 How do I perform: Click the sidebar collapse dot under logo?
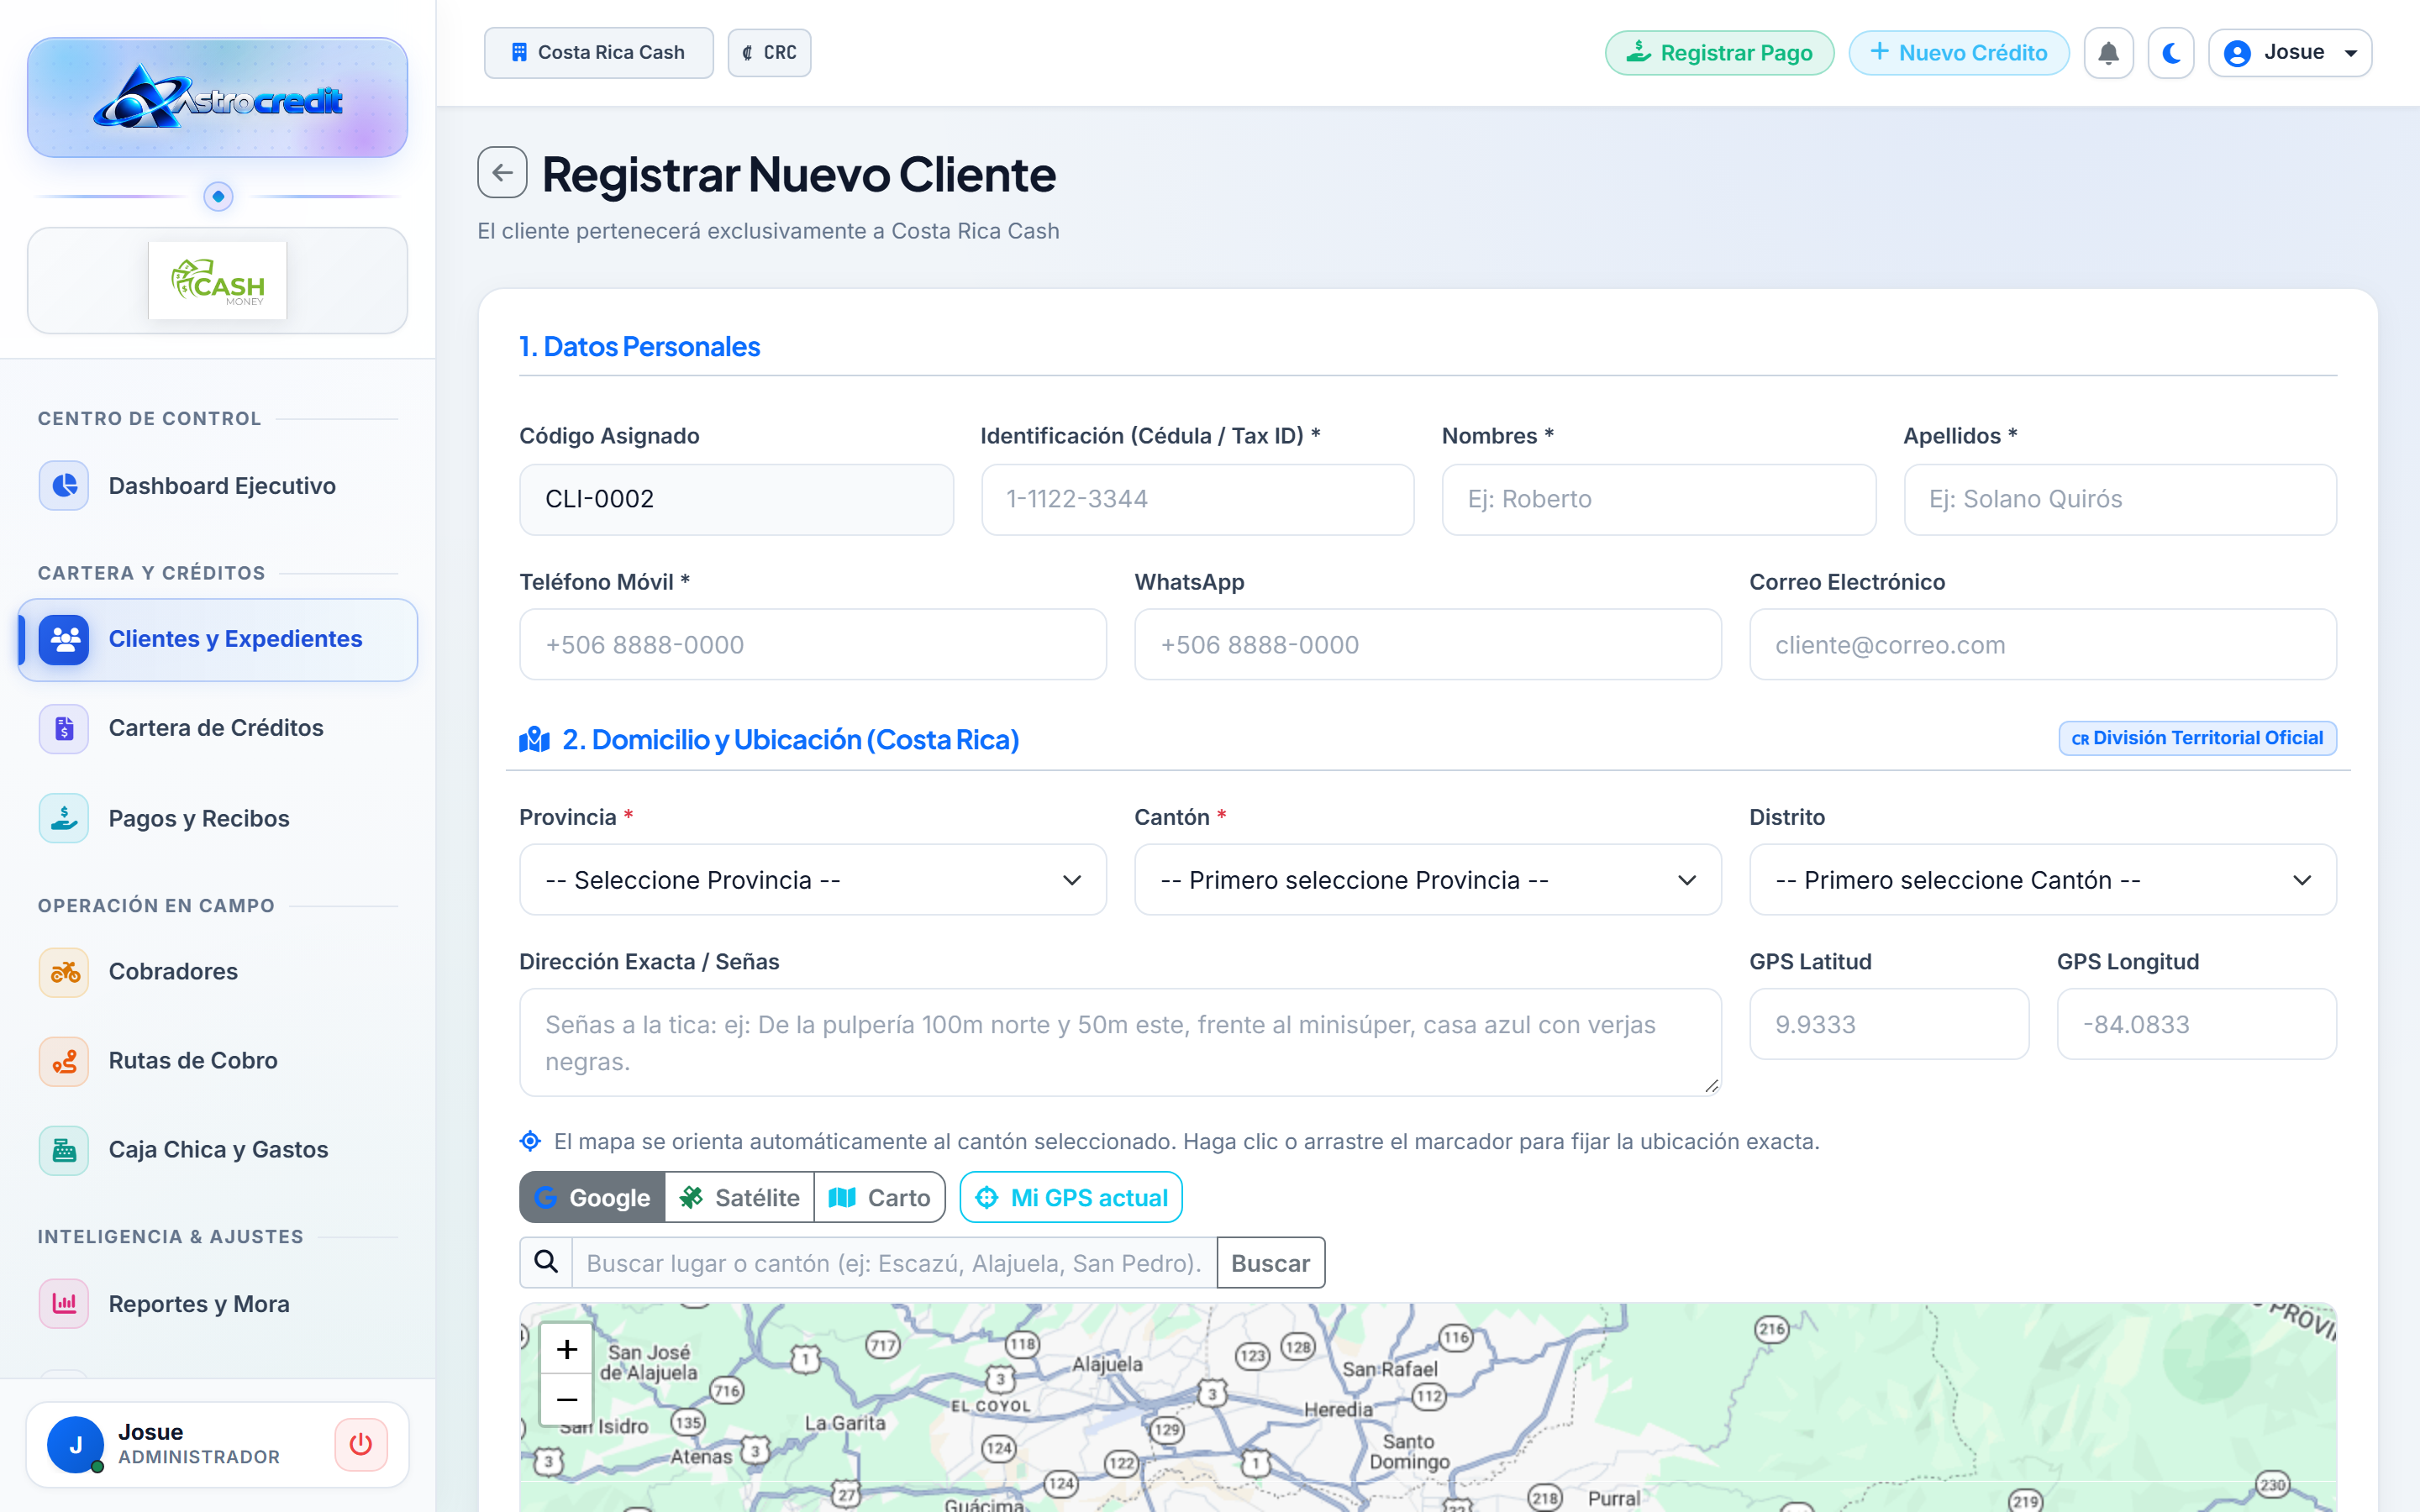point(218,196)
